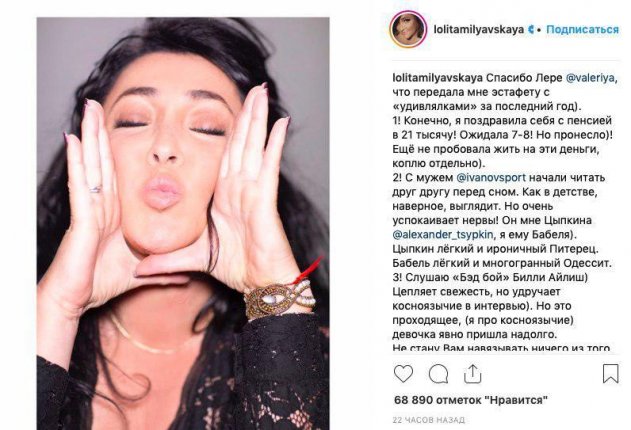Image resolution: width=631 pixels, height=430 pixels.
Task: Open the @valeriya mention
Action: (591, 78)
